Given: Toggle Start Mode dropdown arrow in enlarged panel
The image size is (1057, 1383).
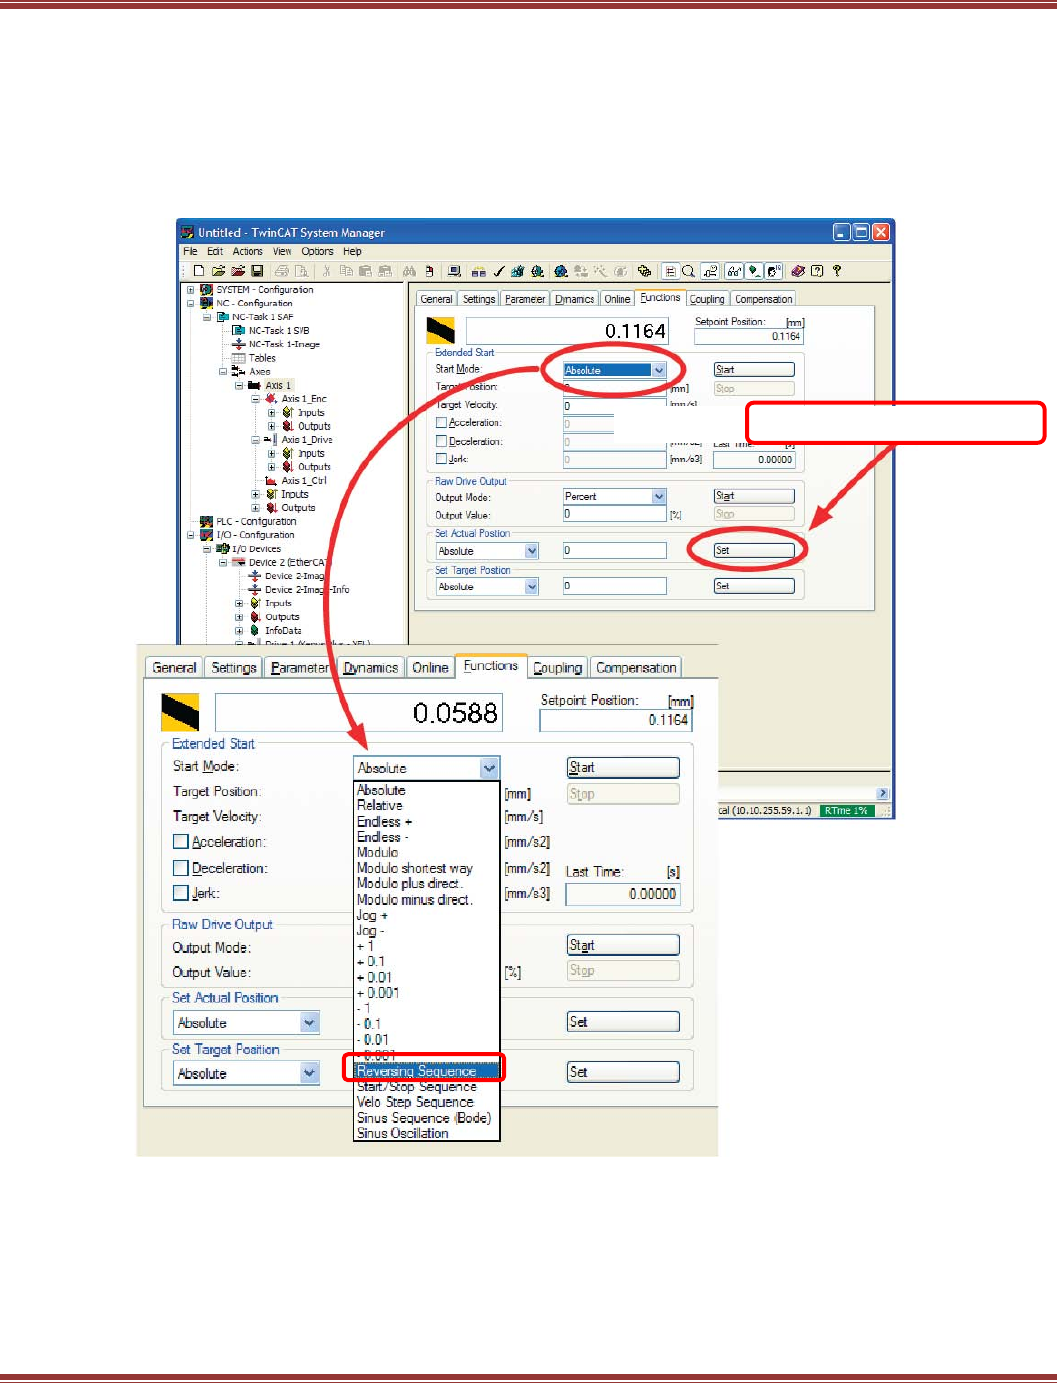Looking at the screenshot, I should pos(489,768).
